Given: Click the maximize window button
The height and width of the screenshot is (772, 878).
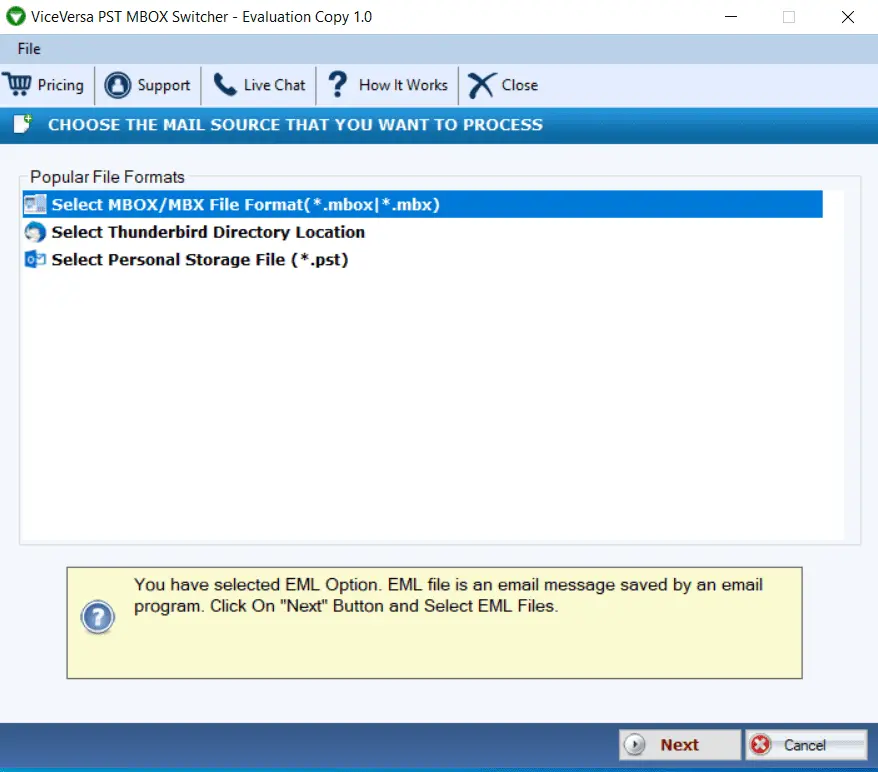Looking at the screenshot, I should [789, 17].
